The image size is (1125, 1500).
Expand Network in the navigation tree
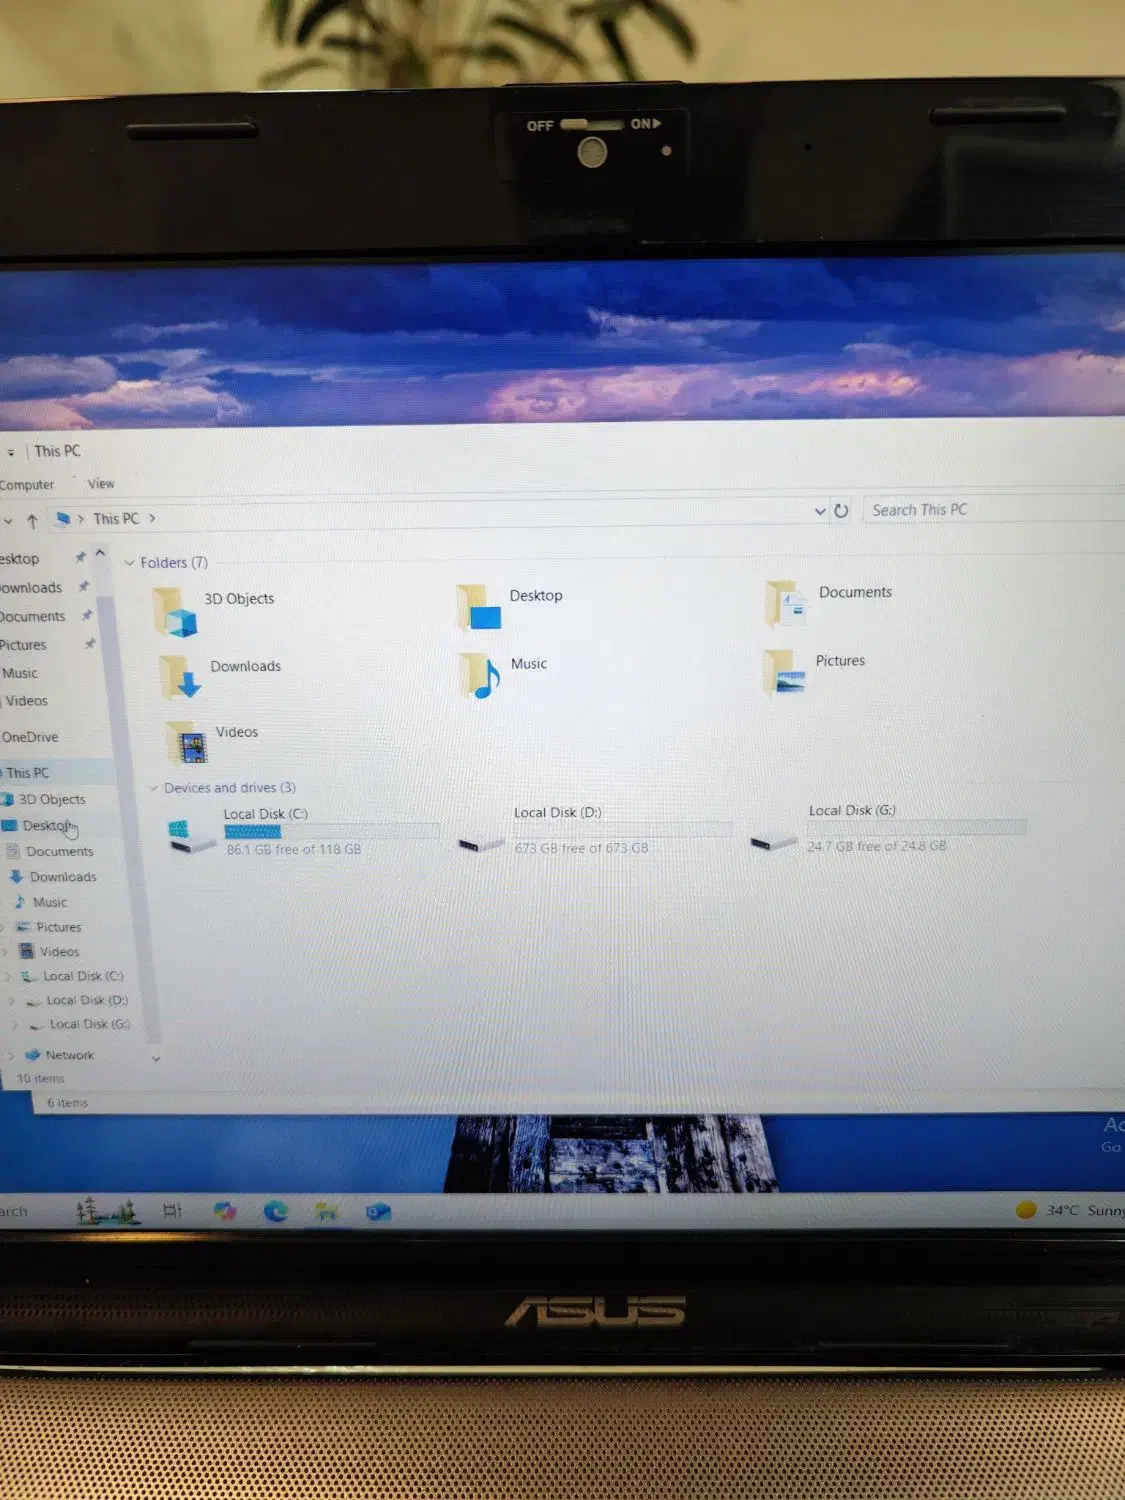[11, 1055]
